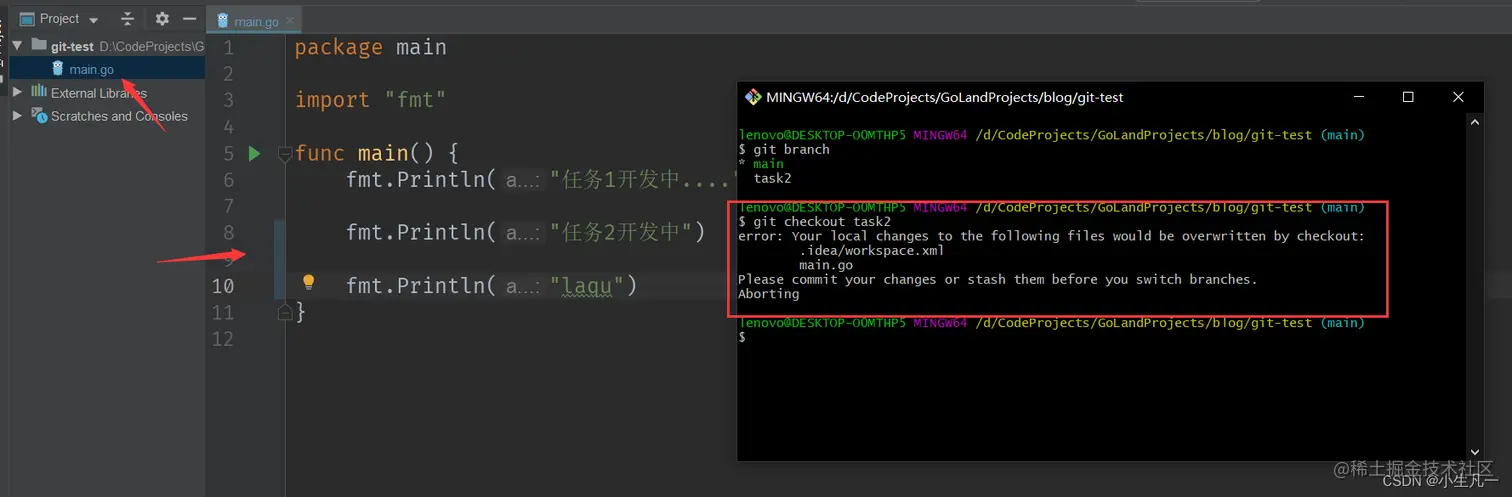Click line number 12 in the gutter
This screenshot has width=1512, height=497.
pos(222,338)
